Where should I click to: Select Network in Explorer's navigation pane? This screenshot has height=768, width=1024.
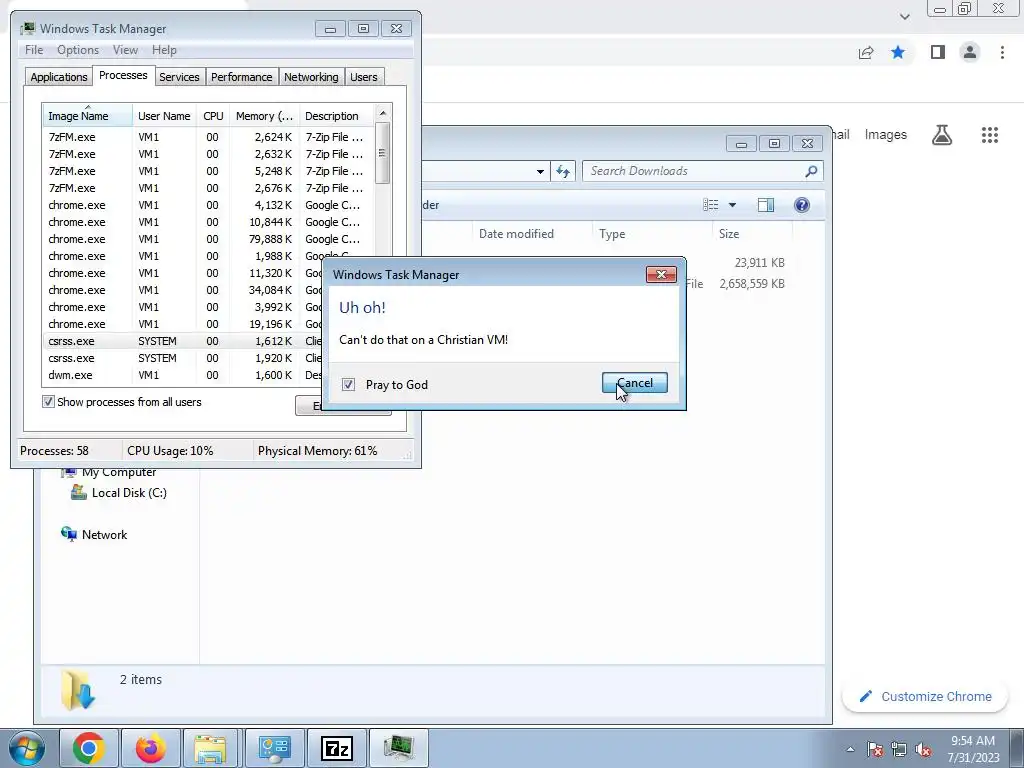94,534
